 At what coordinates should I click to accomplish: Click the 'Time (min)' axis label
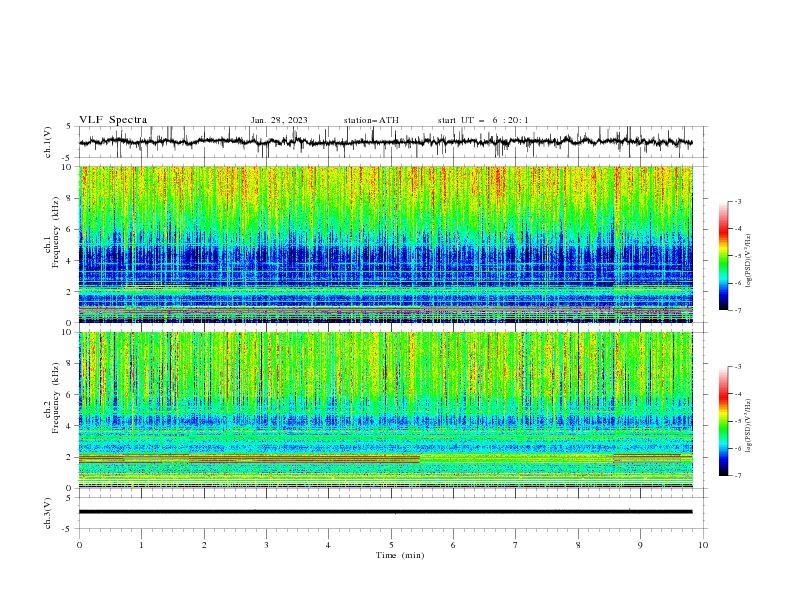pyautogui.click(x=400, y=555)
